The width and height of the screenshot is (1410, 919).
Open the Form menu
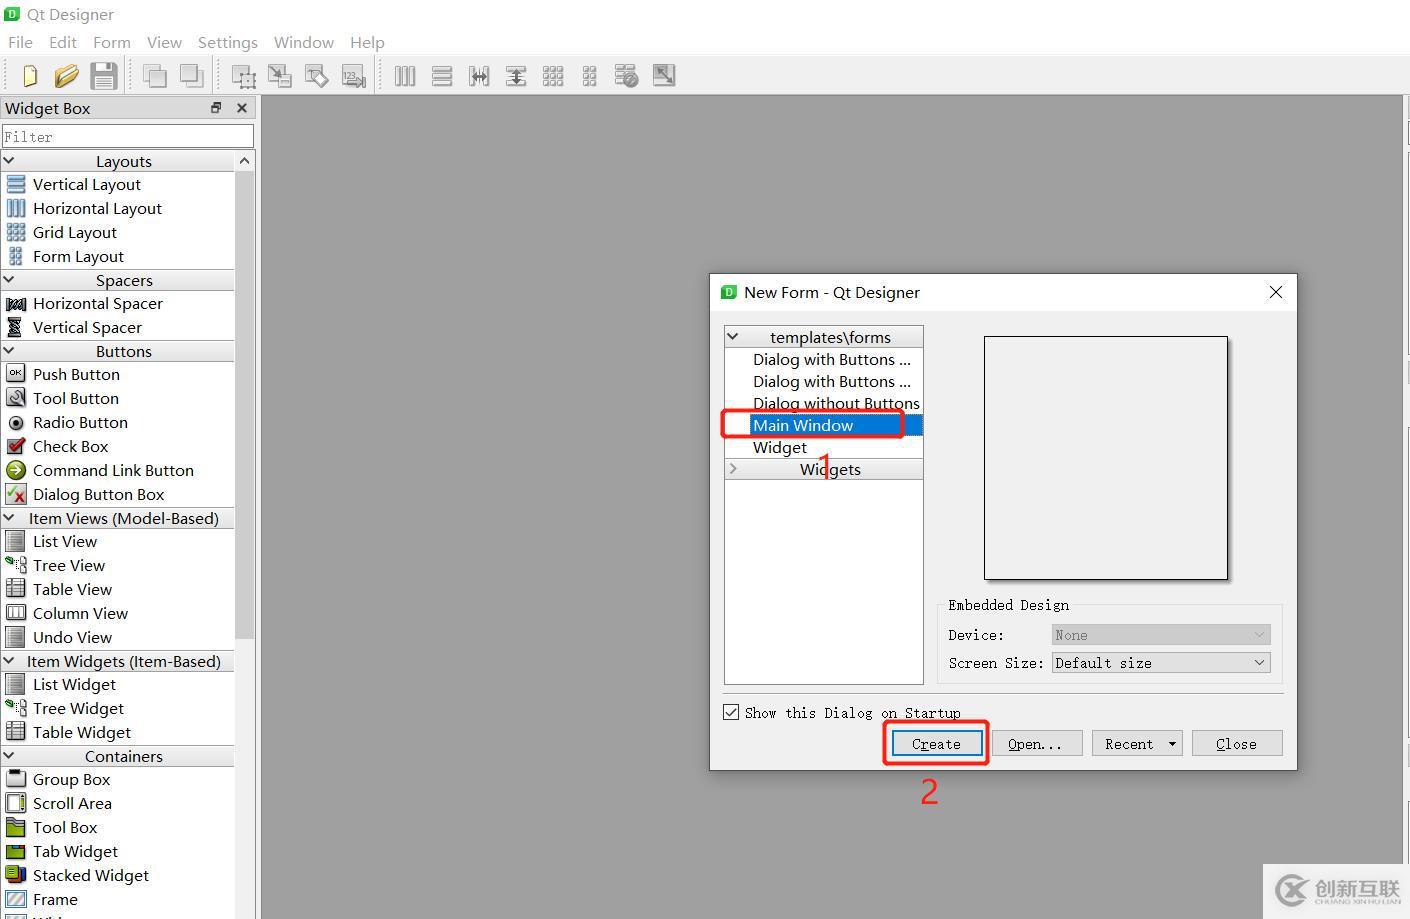click(112, 42)
